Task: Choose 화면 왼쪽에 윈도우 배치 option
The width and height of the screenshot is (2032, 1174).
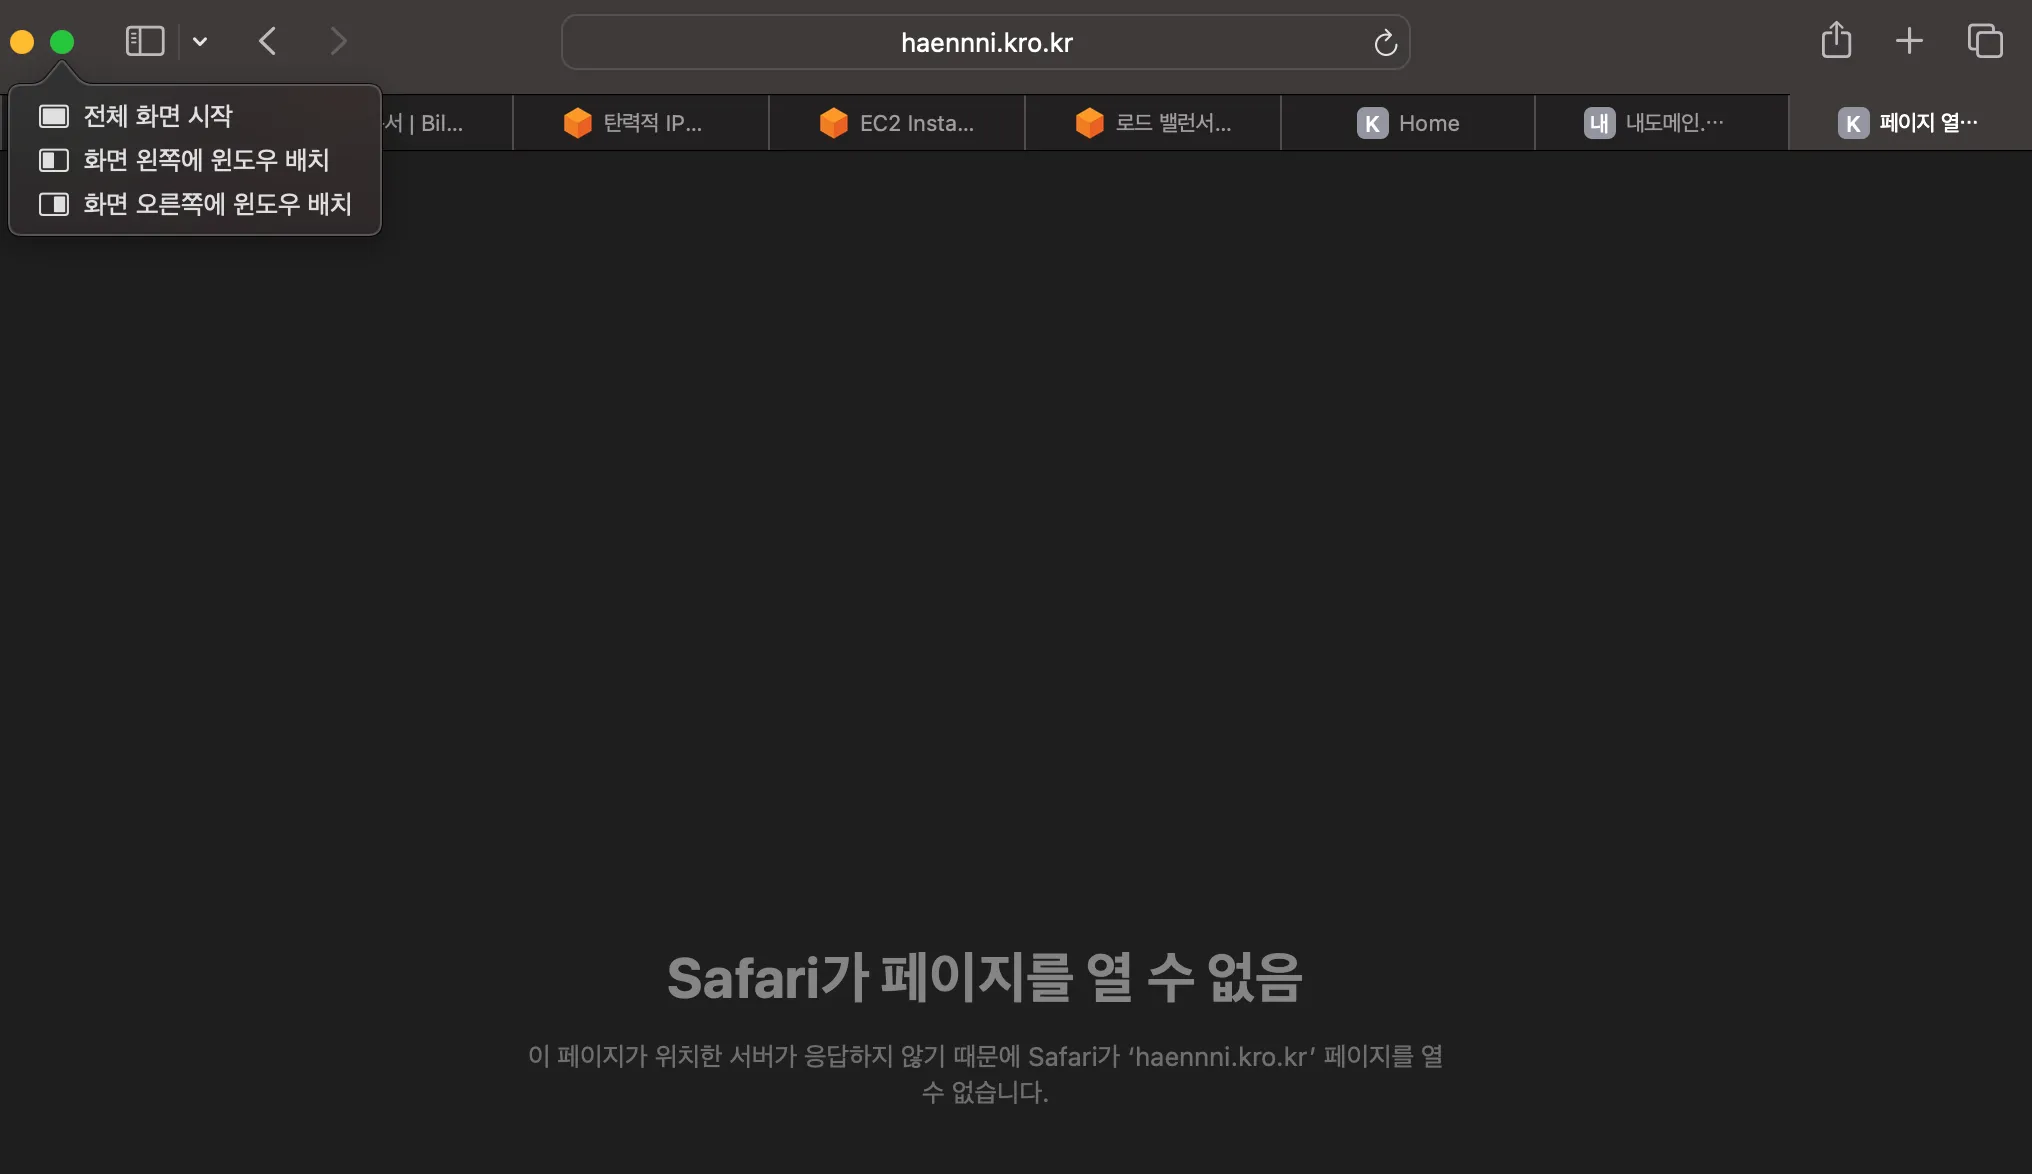Action: [205, 160]
